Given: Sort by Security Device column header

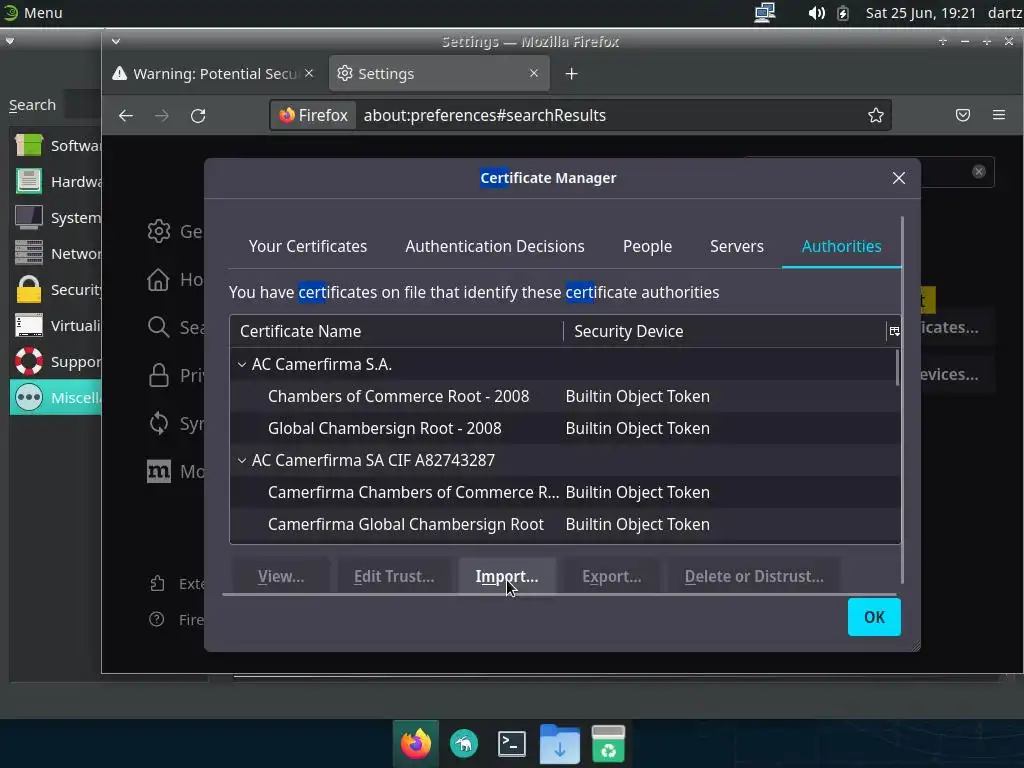Looking at the screenshot, I should (x=724, y=331).
